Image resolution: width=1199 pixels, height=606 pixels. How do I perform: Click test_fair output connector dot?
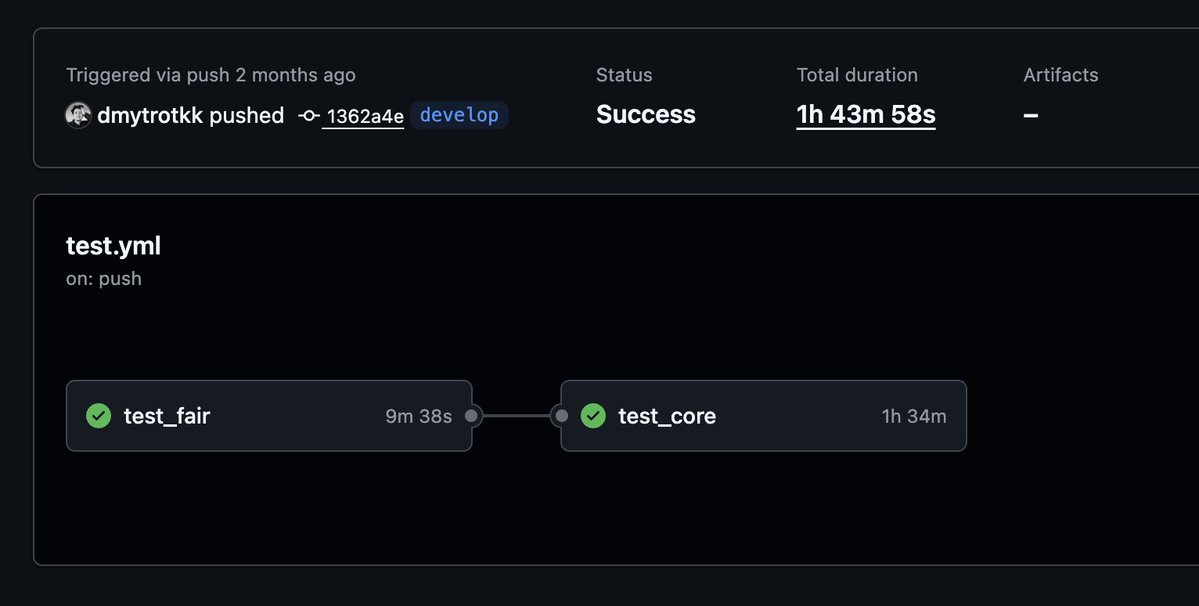pyautogui.click(x=472, y=416)
